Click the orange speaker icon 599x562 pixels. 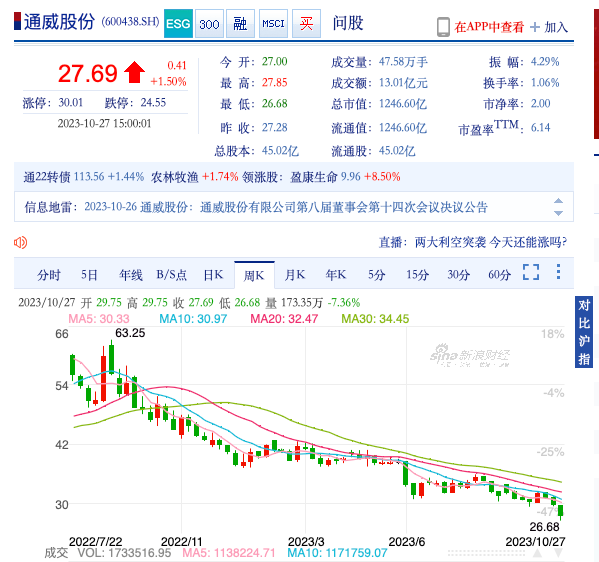(20, 242)
